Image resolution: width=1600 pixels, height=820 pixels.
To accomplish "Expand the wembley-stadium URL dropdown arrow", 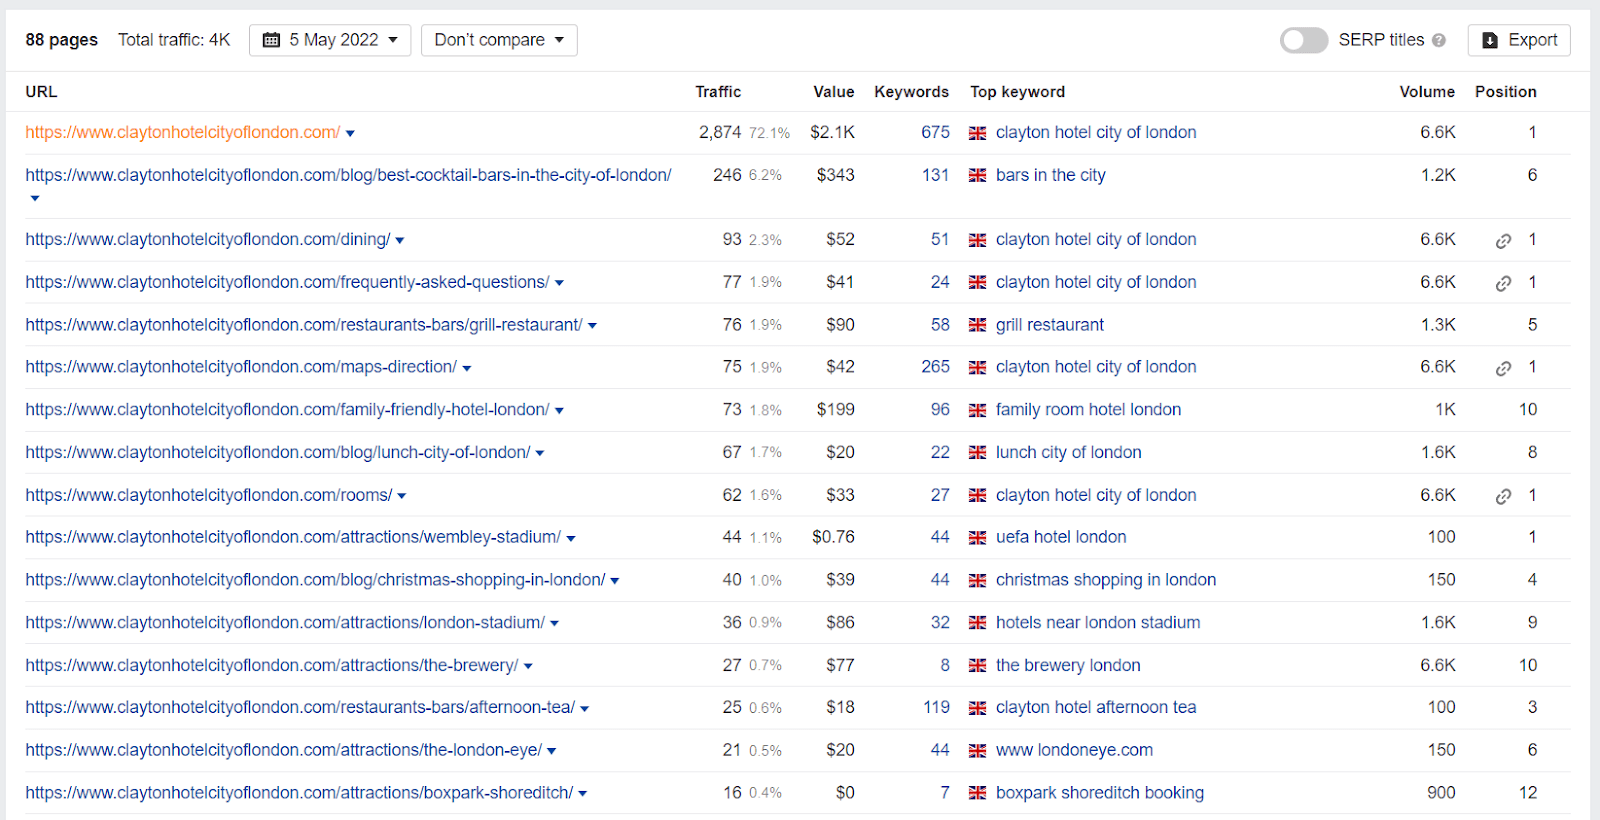I will click(571, 538).
